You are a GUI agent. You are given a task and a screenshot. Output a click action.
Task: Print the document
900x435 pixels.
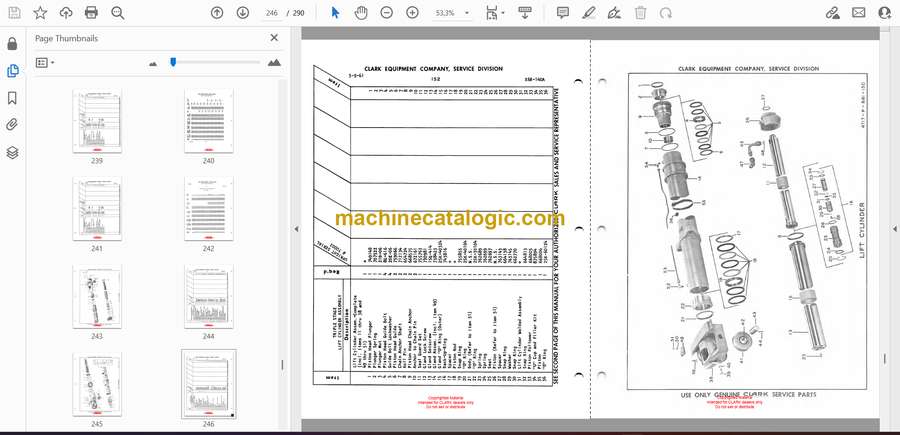pos(91,13)
